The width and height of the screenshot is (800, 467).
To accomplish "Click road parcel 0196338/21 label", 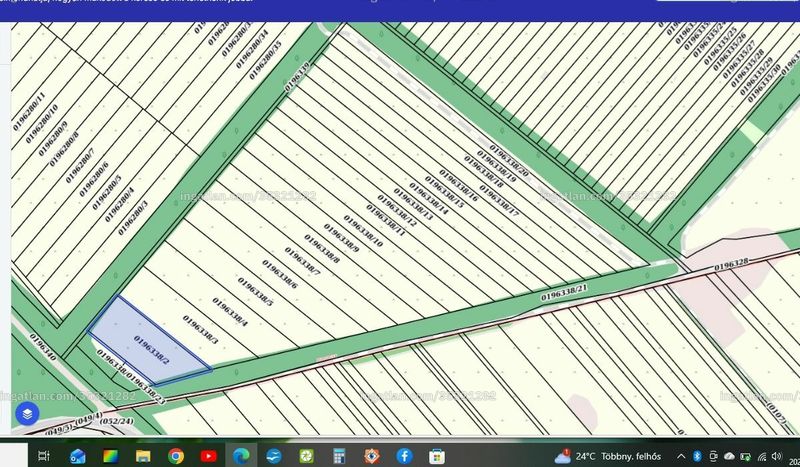I will [564, 292].
